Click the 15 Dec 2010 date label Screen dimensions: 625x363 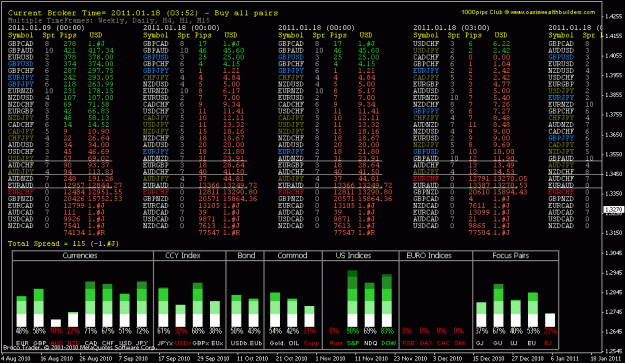[x=488, y=359]
